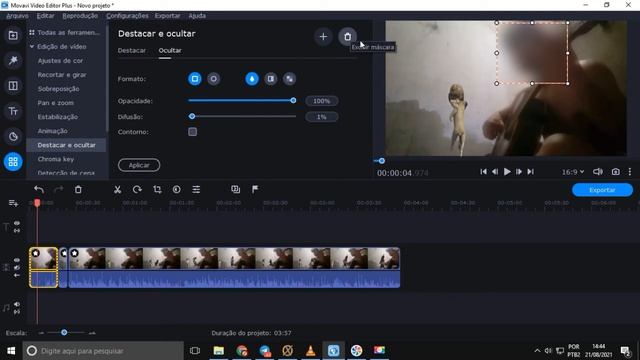Click the Opacidade slider handle
The image size is (640, 360).
point(293,100)
